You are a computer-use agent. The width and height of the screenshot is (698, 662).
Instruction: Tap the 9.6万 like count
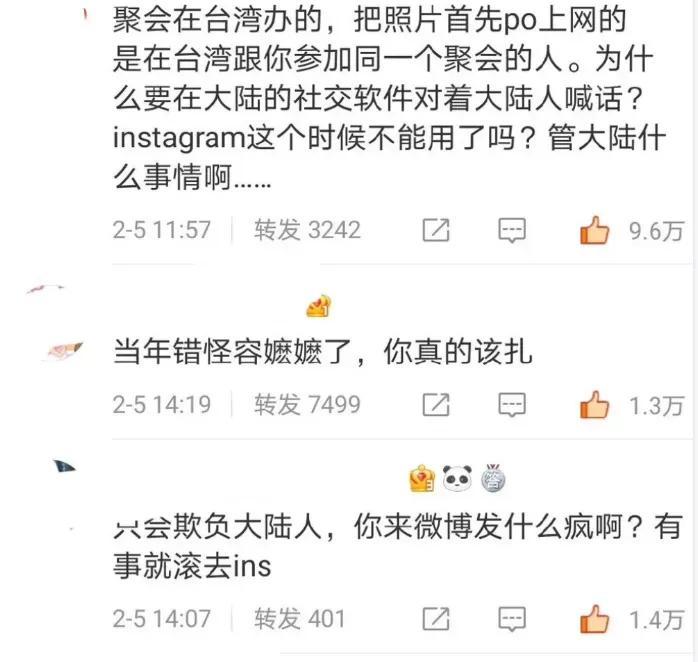pos(656,231)
